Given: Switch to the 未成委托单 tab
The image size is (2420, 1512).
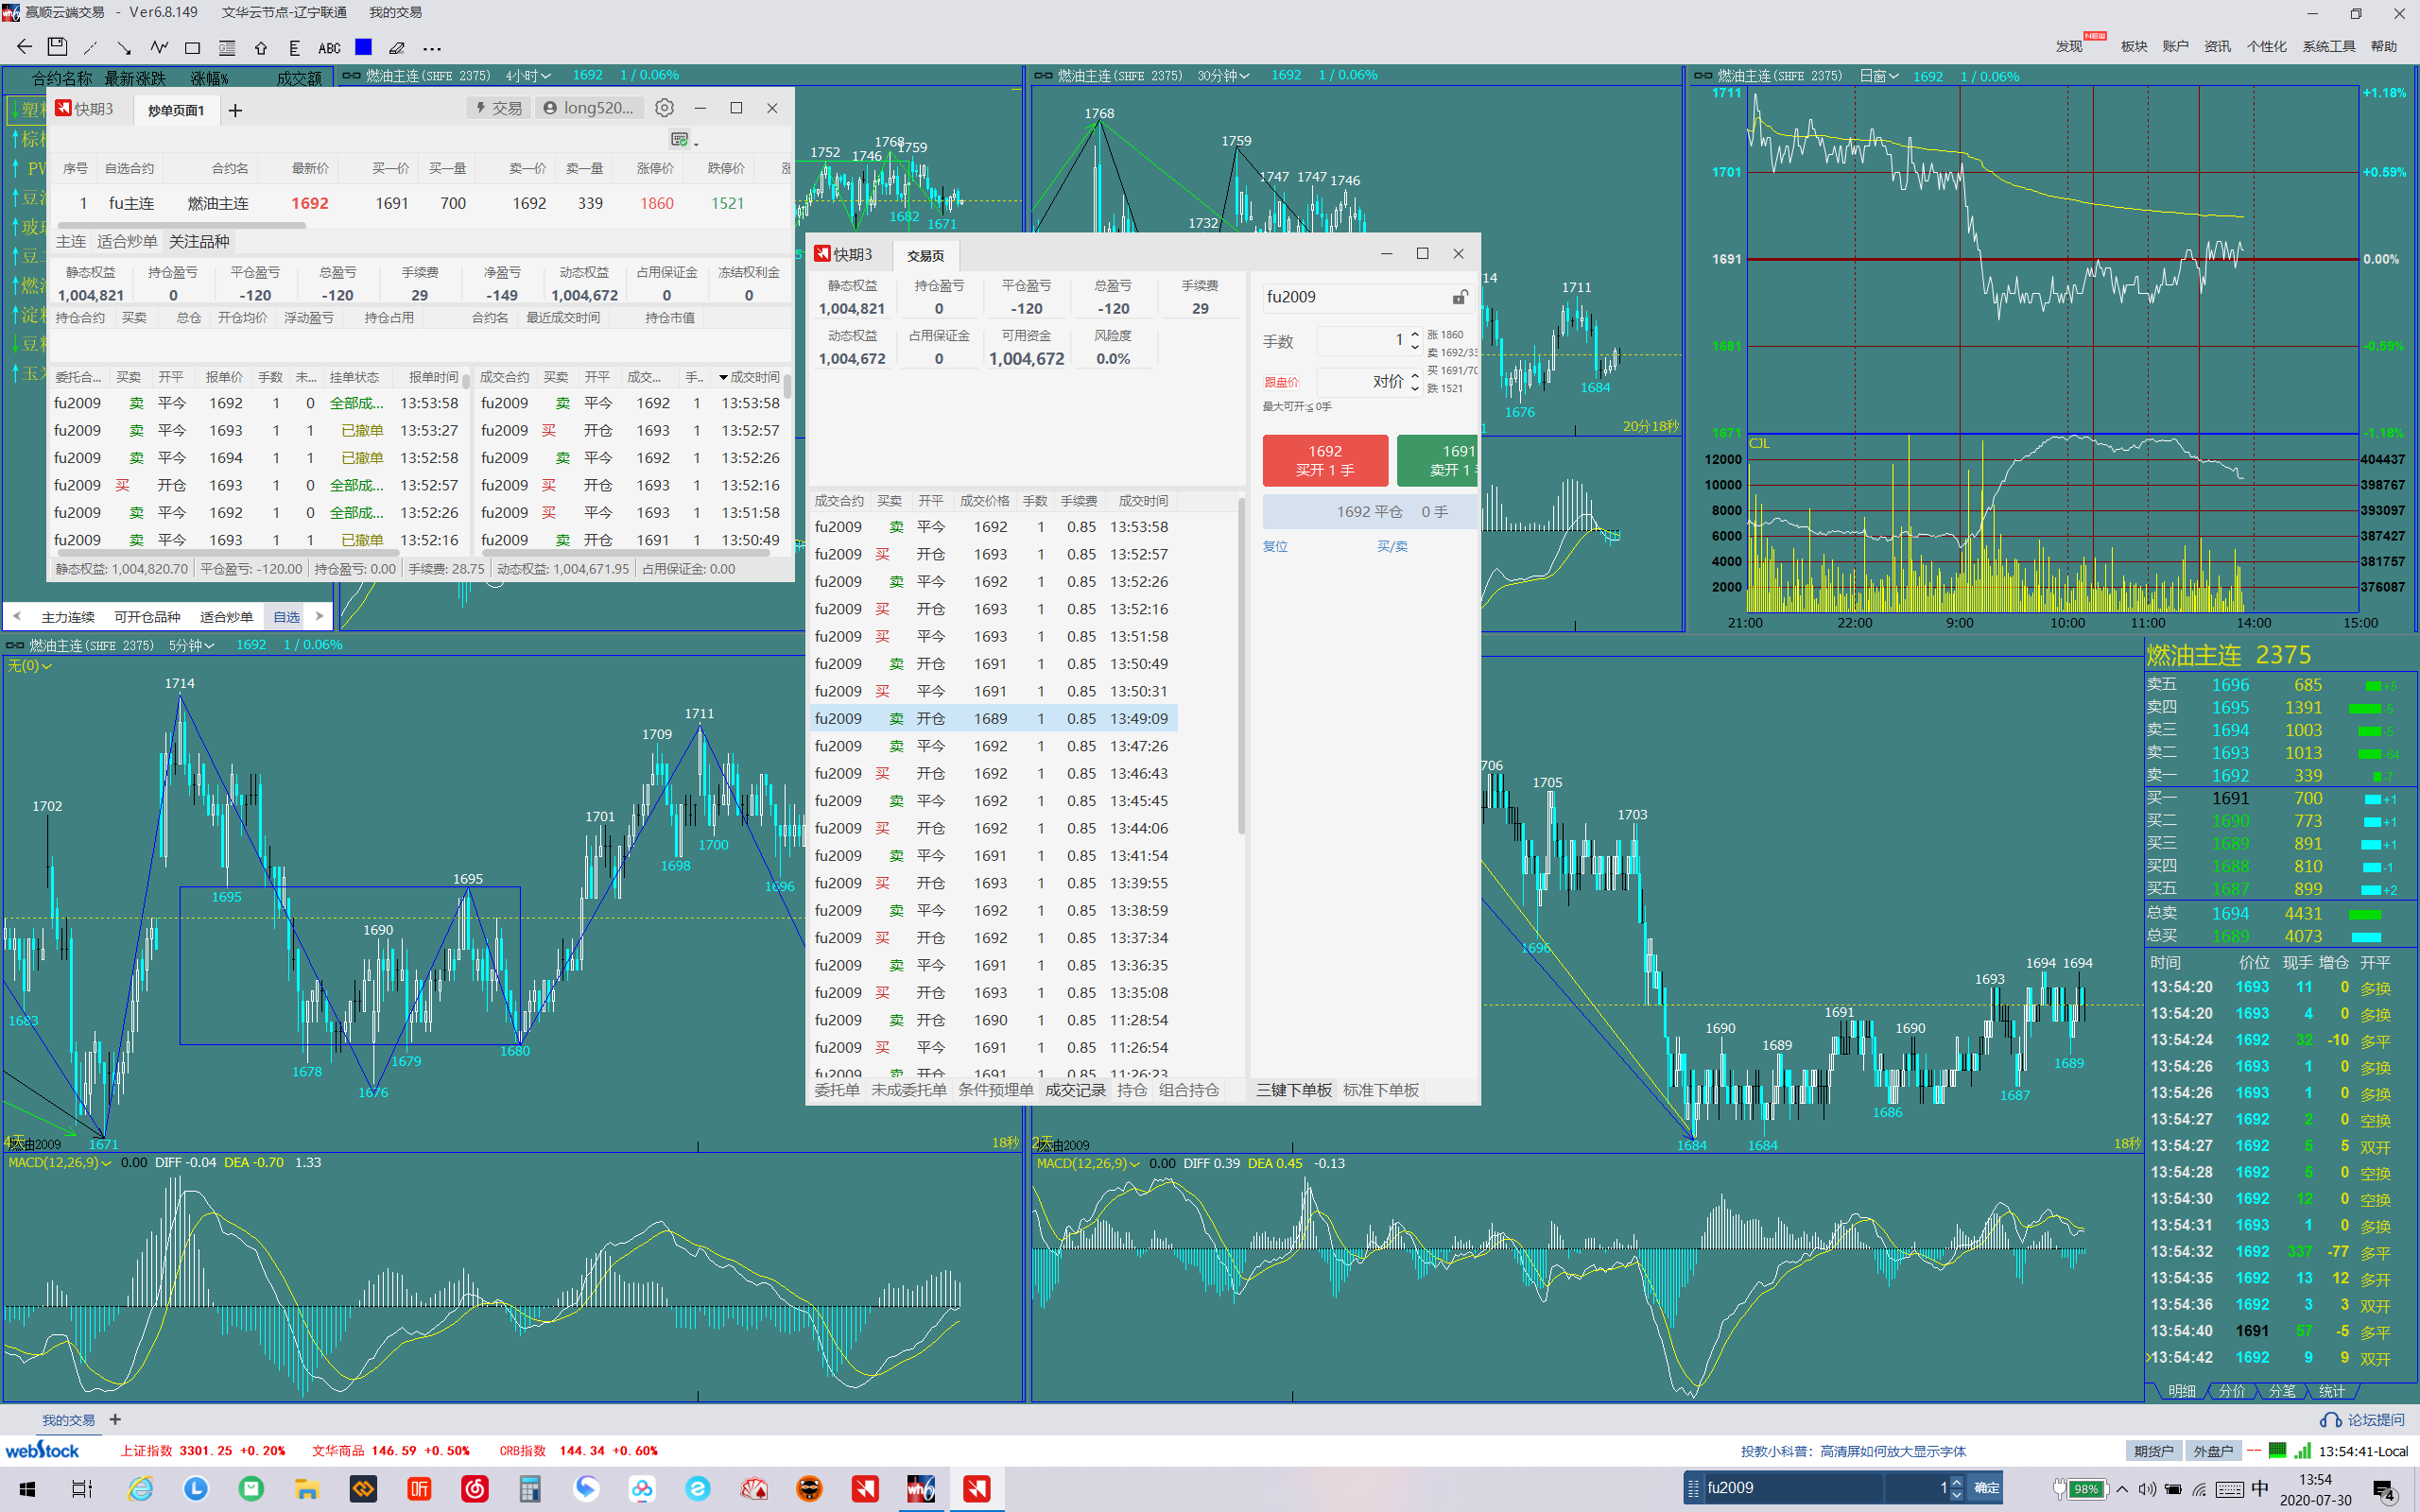Looking at the screenshot, I should pyautogui.click(x=909, y=1090).
